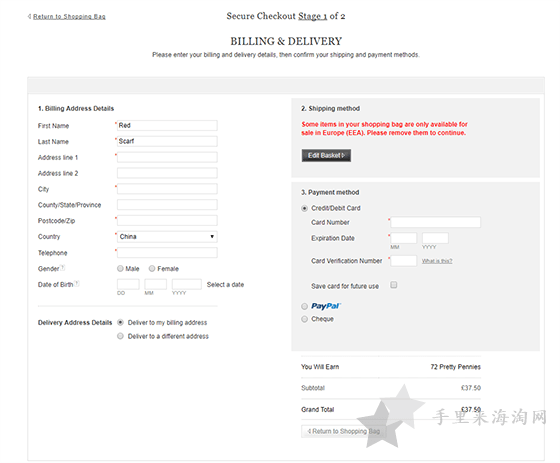Click the PayPal logo
This screenshot has height=463, width=560.
point(326,306)
